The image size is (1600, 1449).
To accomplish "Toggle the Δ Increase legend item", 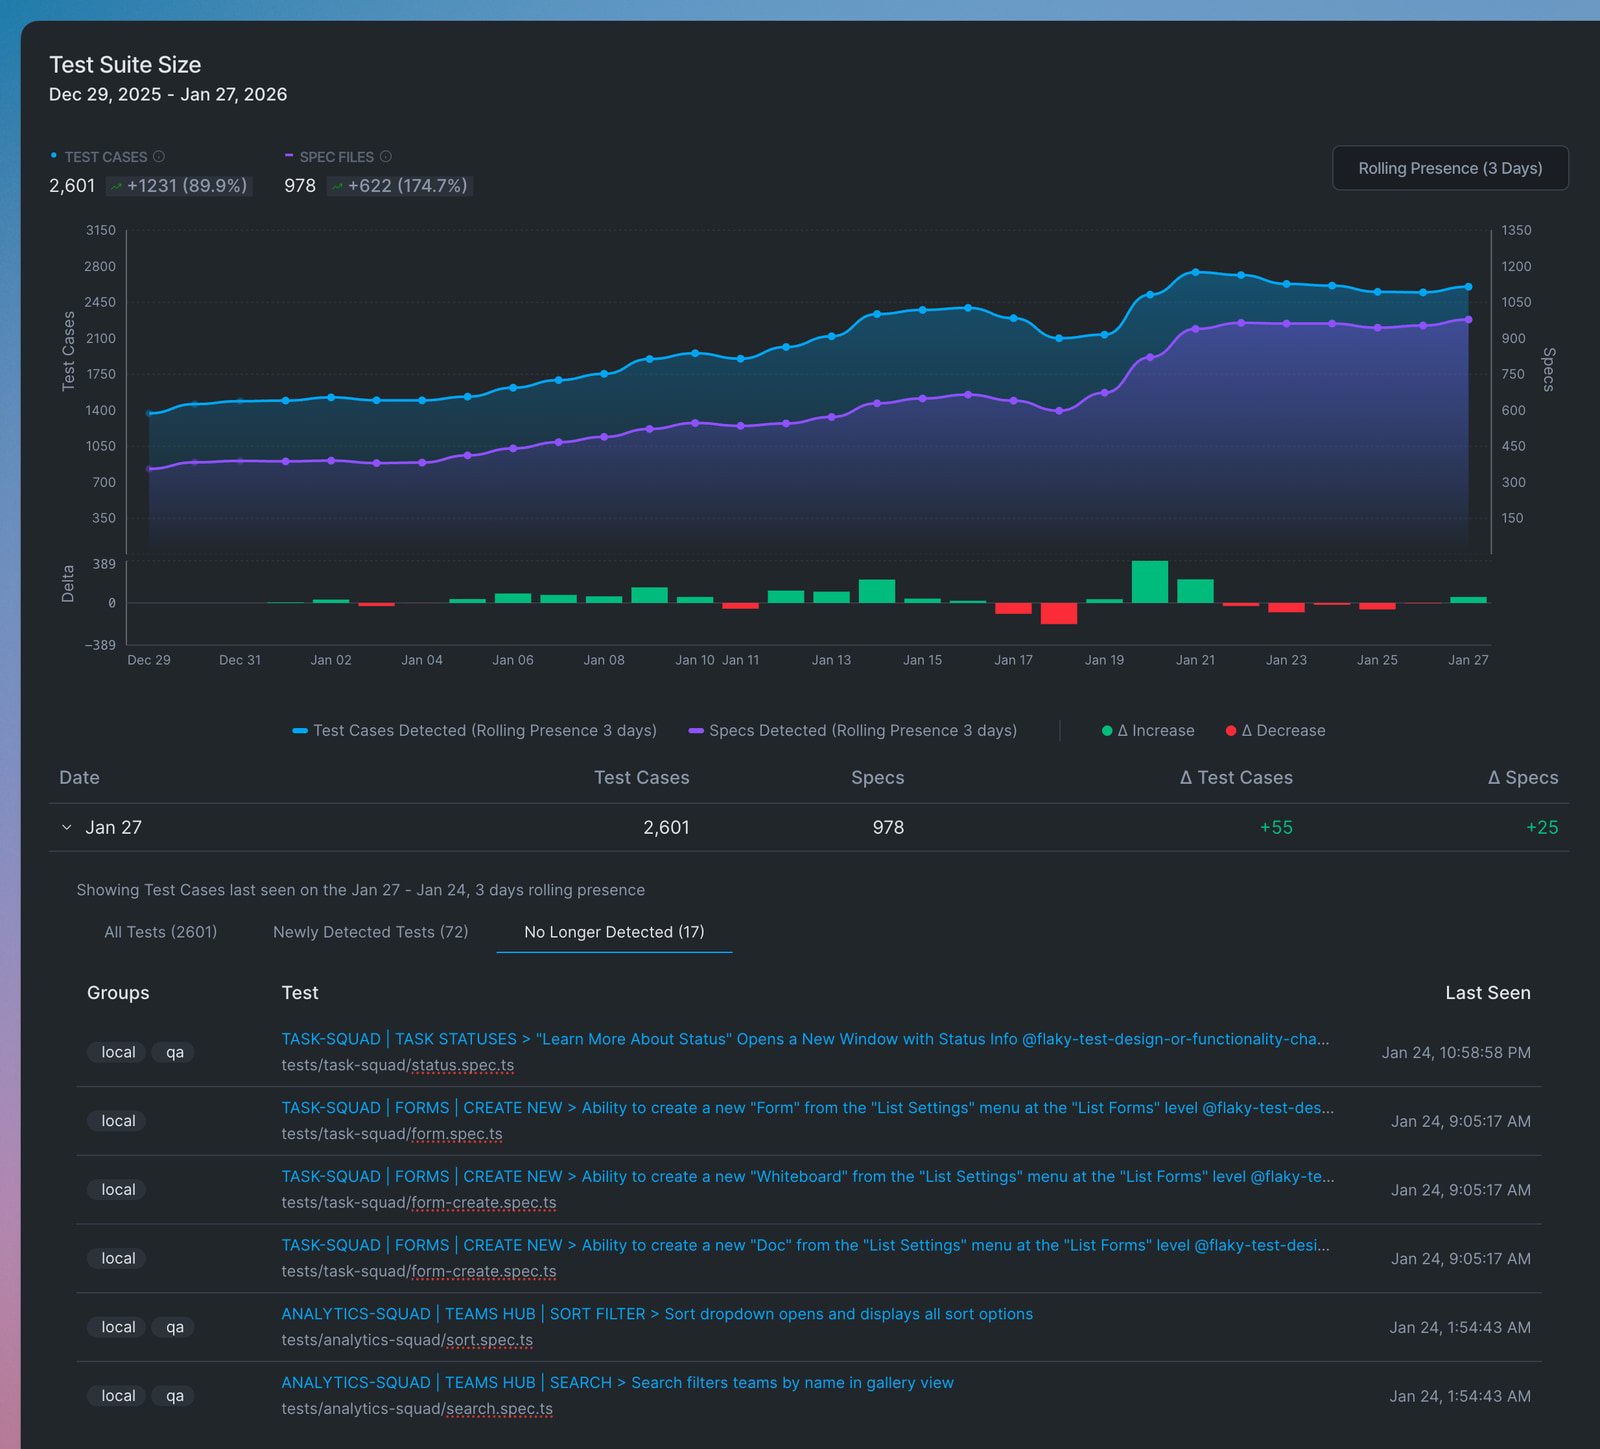I will [1148, 731].
